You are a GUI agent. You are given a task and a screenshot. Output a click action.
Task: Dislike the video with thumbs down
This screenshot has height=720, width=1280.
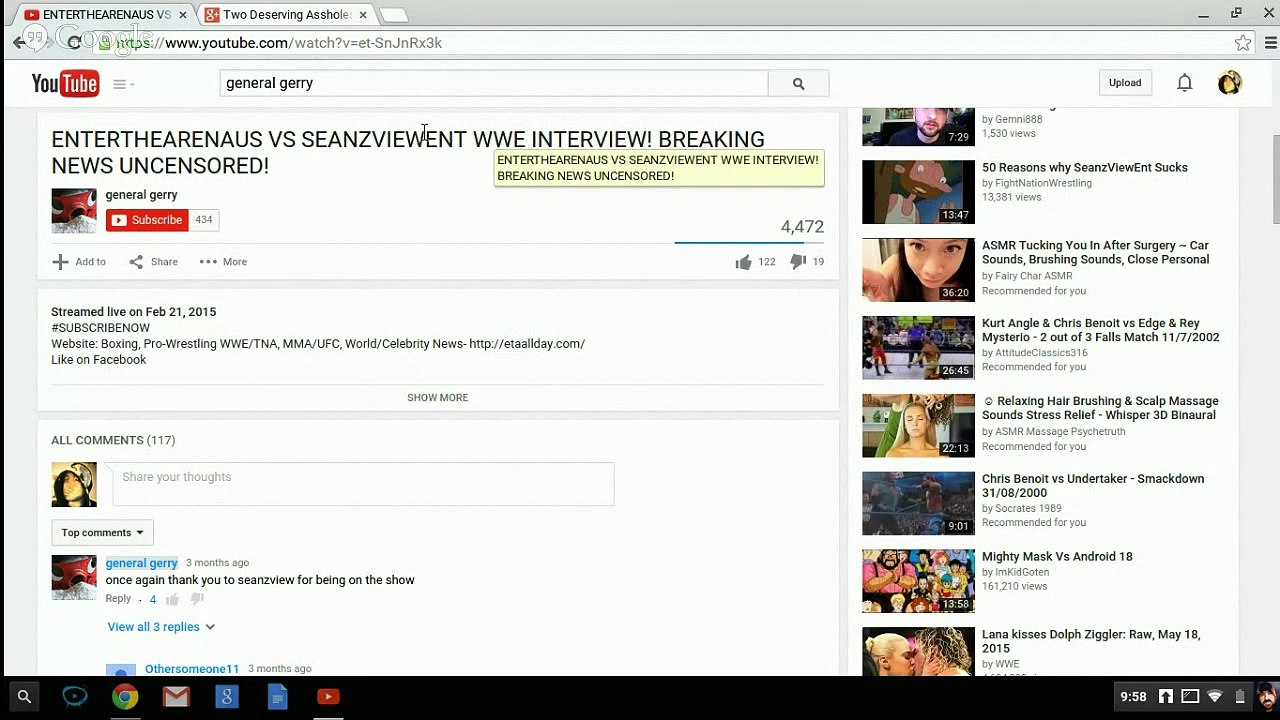click(798, 262)
